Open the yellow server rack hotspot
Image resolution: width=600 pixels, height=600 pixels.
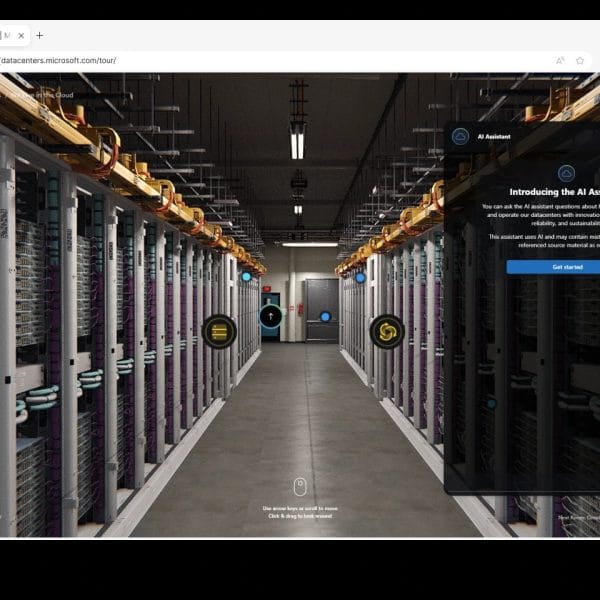(x=219, y=332)
